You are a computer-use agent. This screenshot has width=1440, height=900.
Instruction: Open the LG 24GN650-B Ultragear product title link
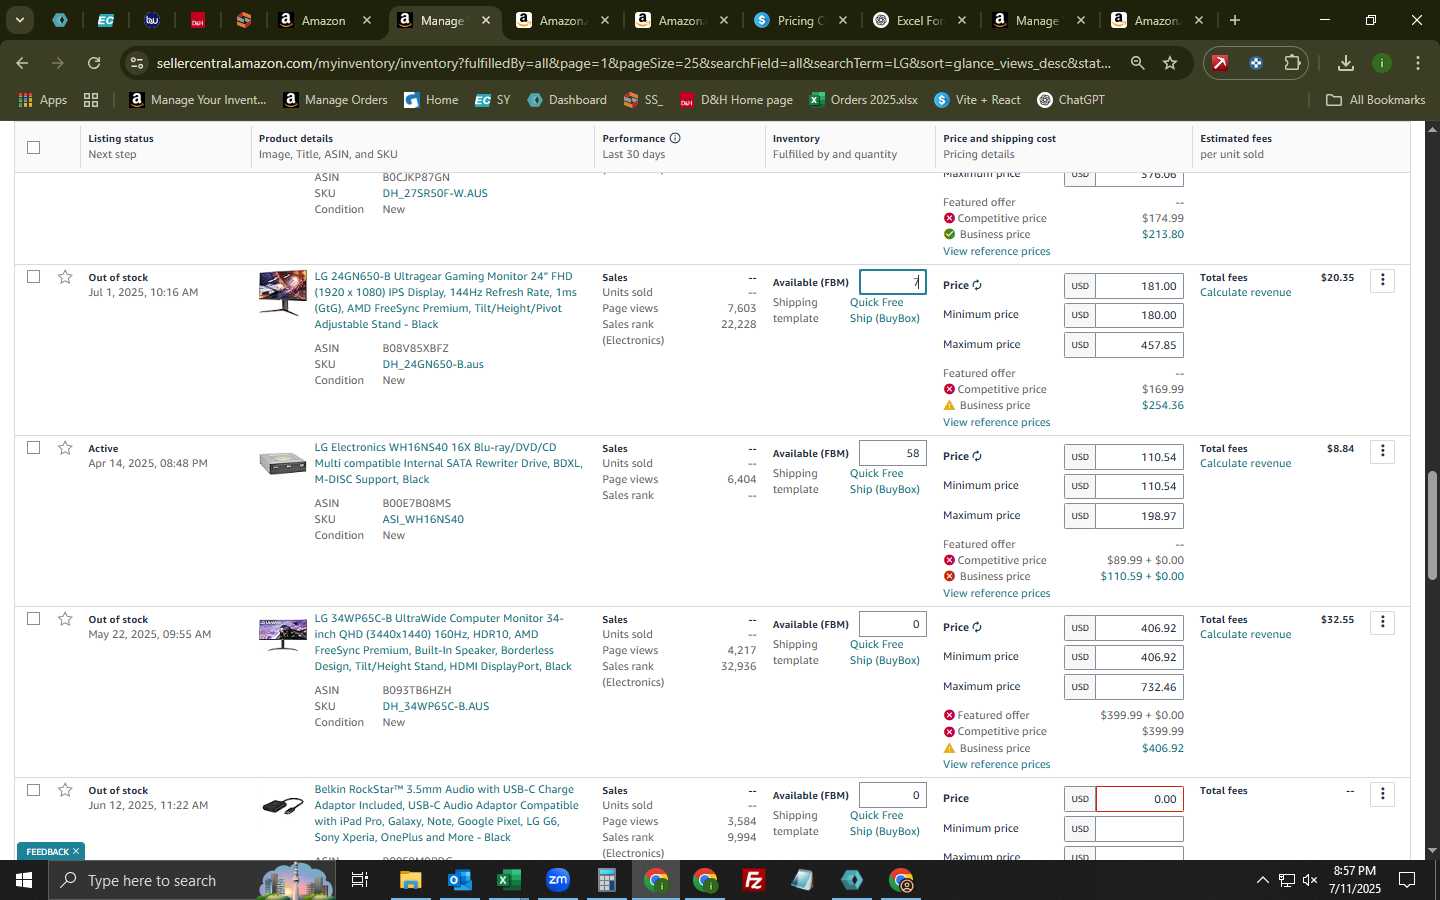(445, 300)
